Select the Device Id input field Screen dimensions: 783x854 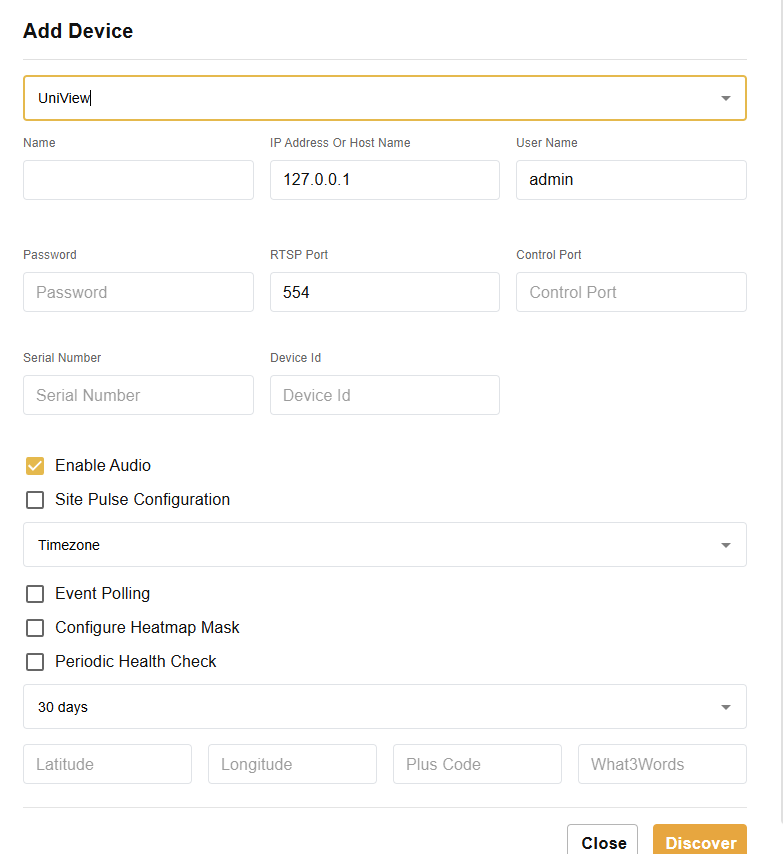click(384, 395)
